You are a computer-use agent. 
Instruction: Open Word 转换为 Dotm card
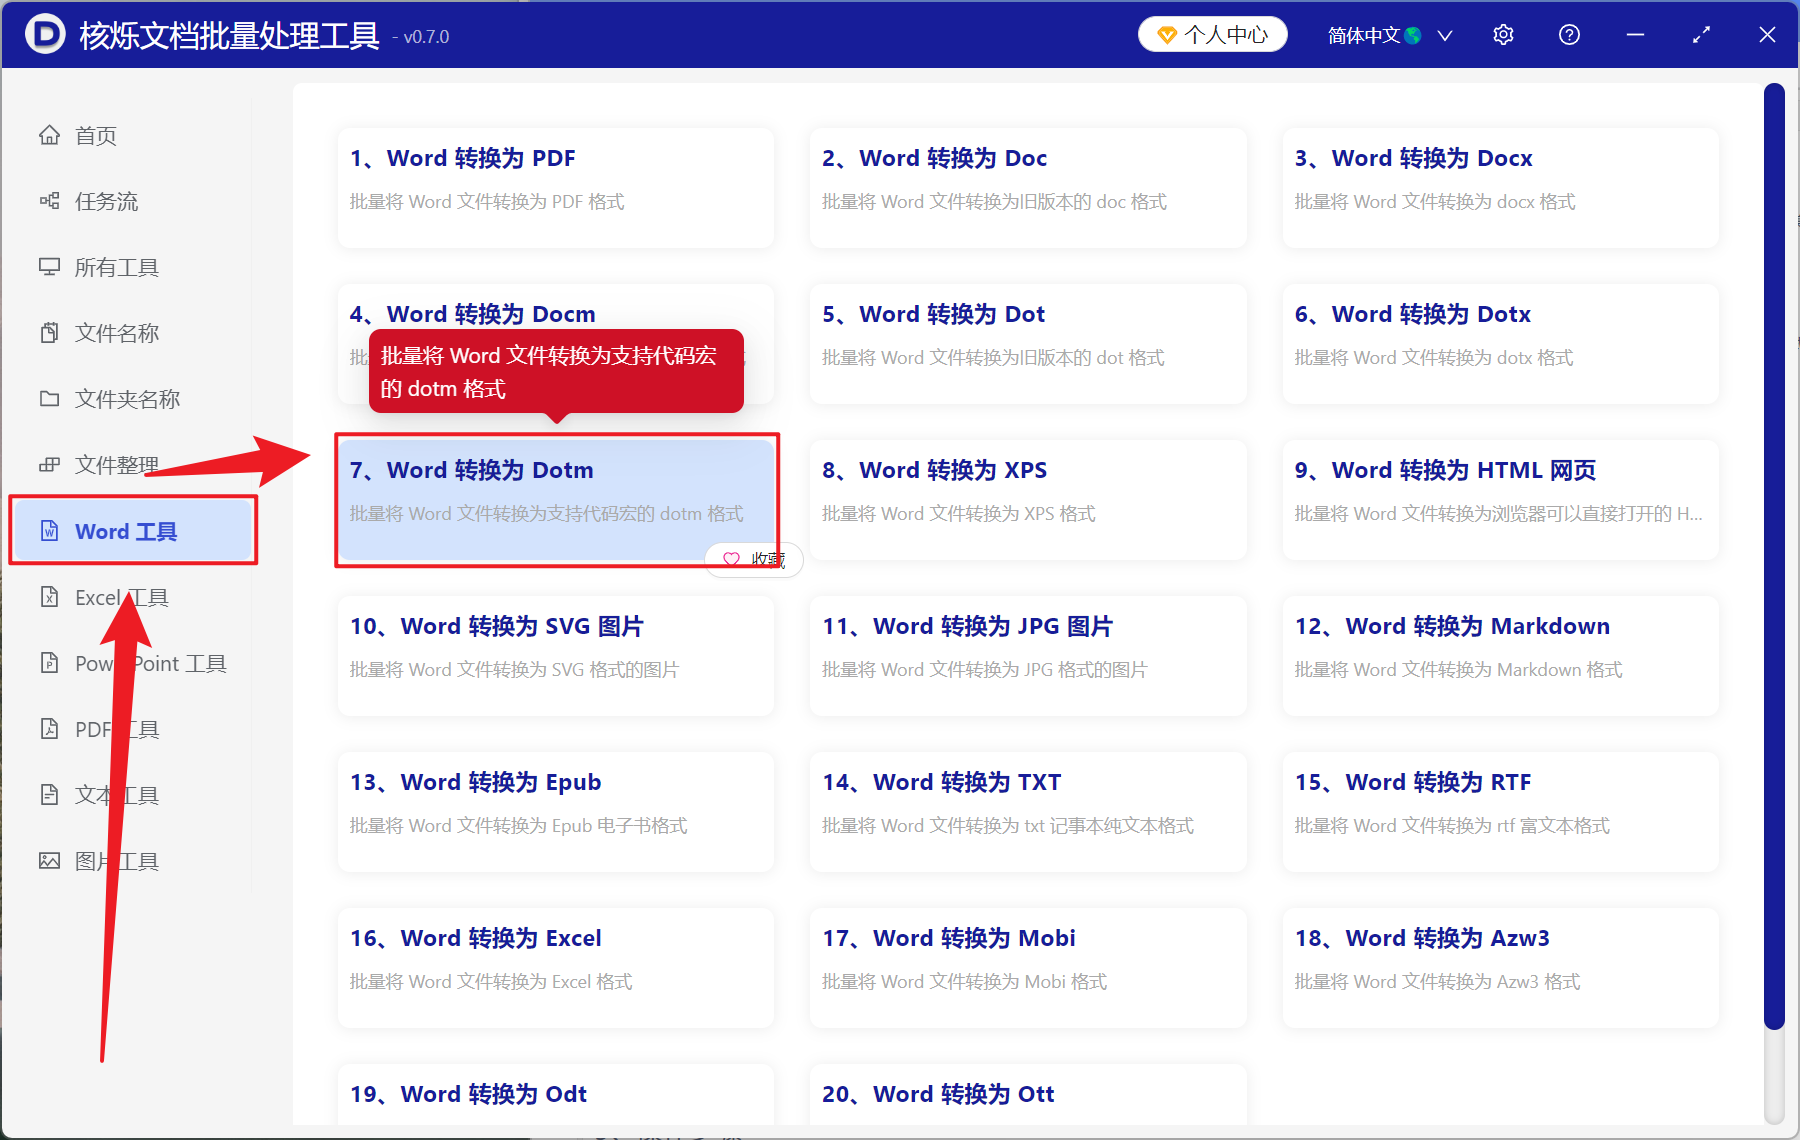(556, 500)
